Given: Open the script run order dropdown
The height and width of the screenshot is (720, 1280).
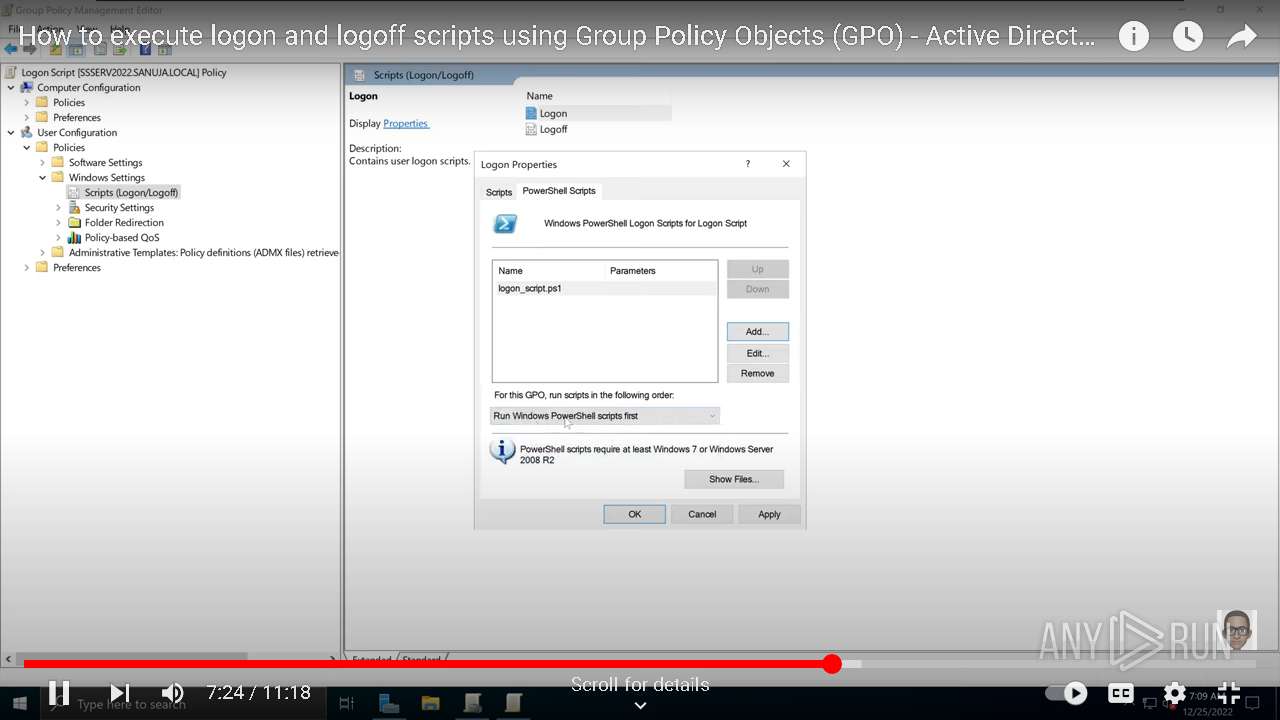Looking at the screenshot, I should click(x=604, y=415).
